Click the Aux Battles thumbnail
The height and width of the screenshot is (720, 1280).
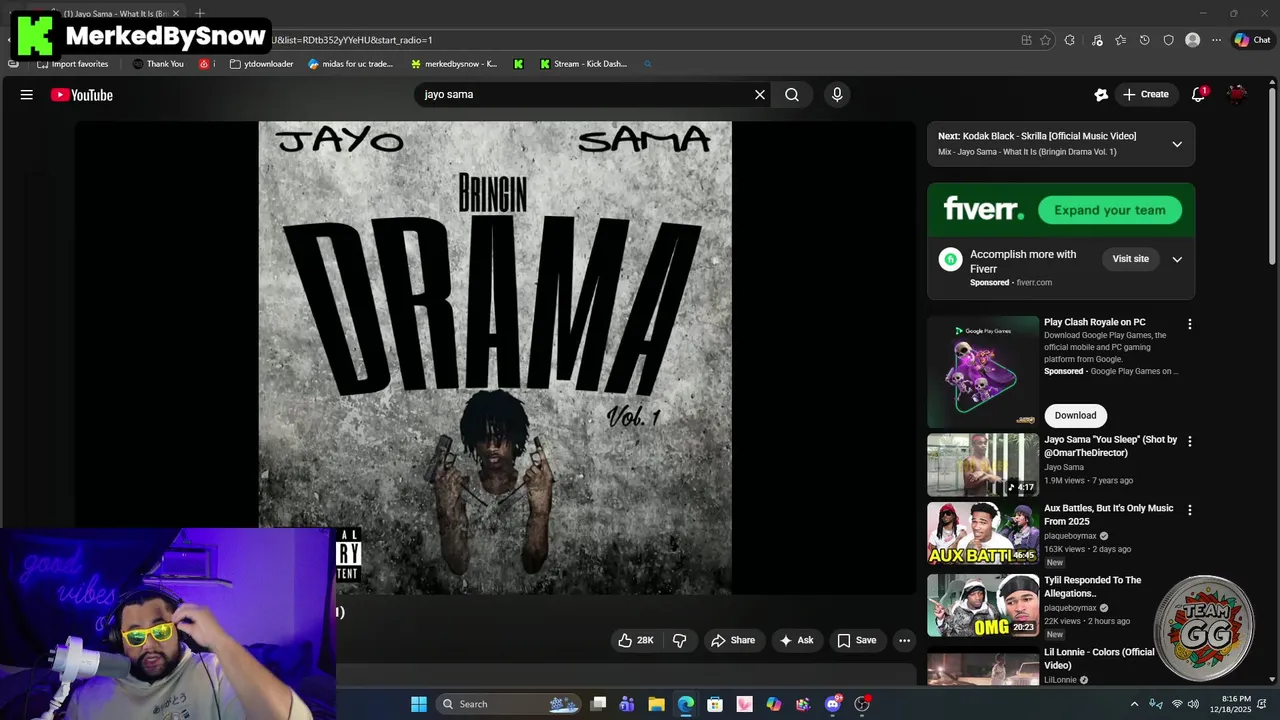[x=983, y=533]
